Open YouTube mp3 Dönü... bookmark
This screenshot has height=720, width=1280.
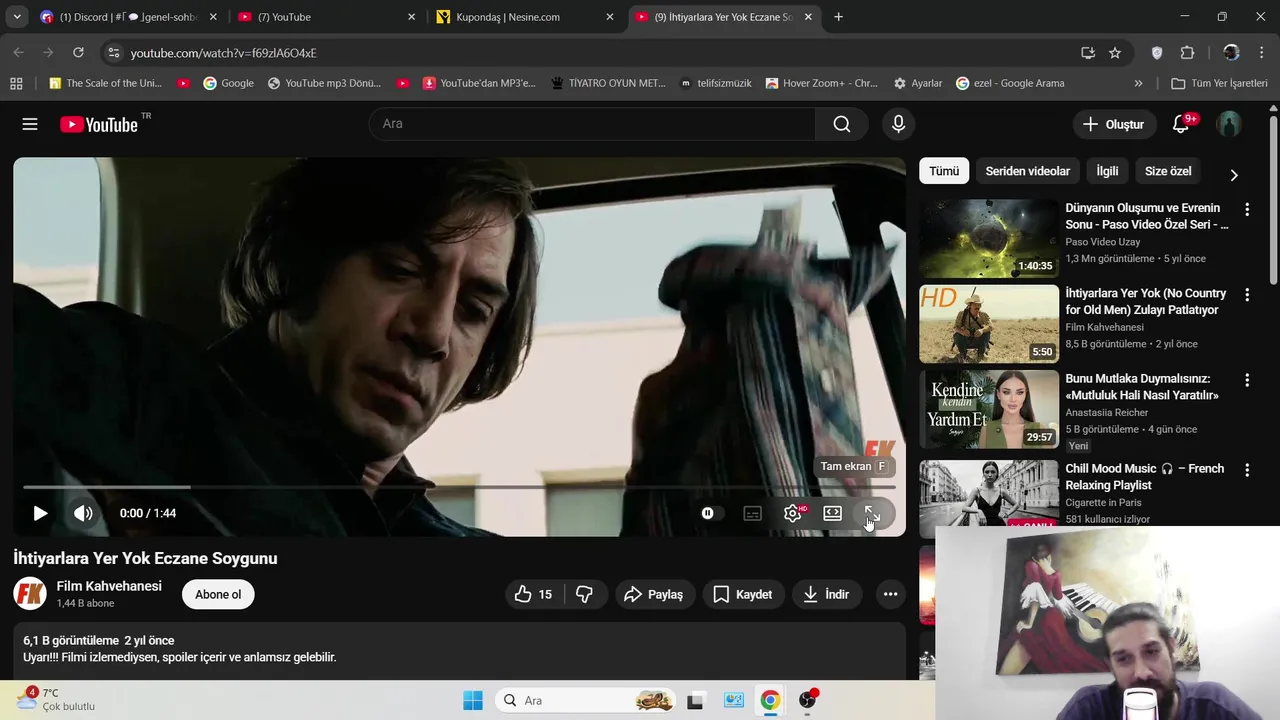pos(324,83)
